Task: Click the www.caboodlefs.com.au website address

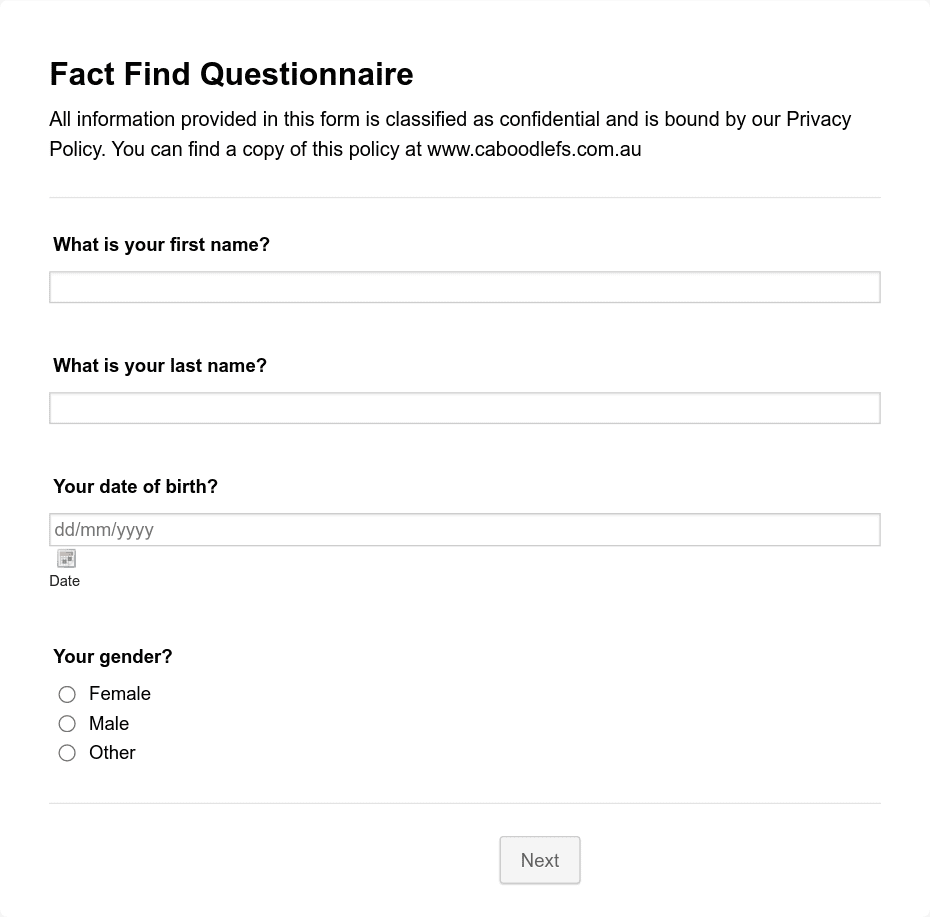Action: pos(534,149)
